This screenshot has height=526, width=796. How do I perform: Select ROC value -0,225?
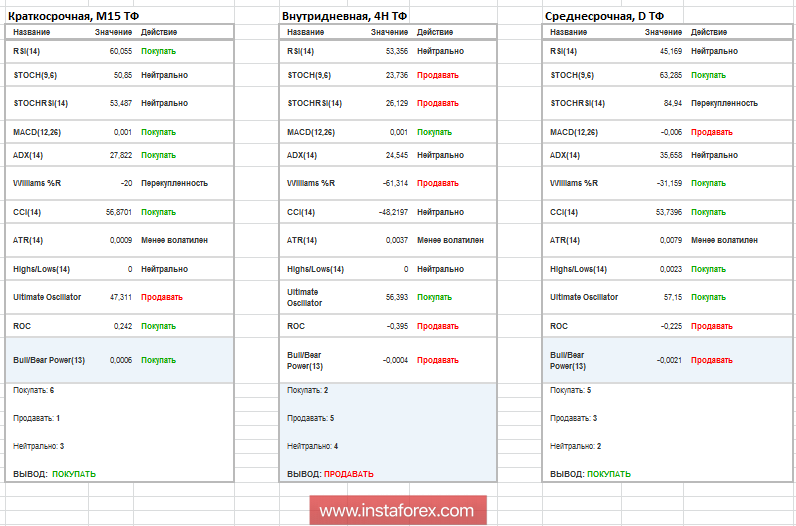[x=672, y=326]
